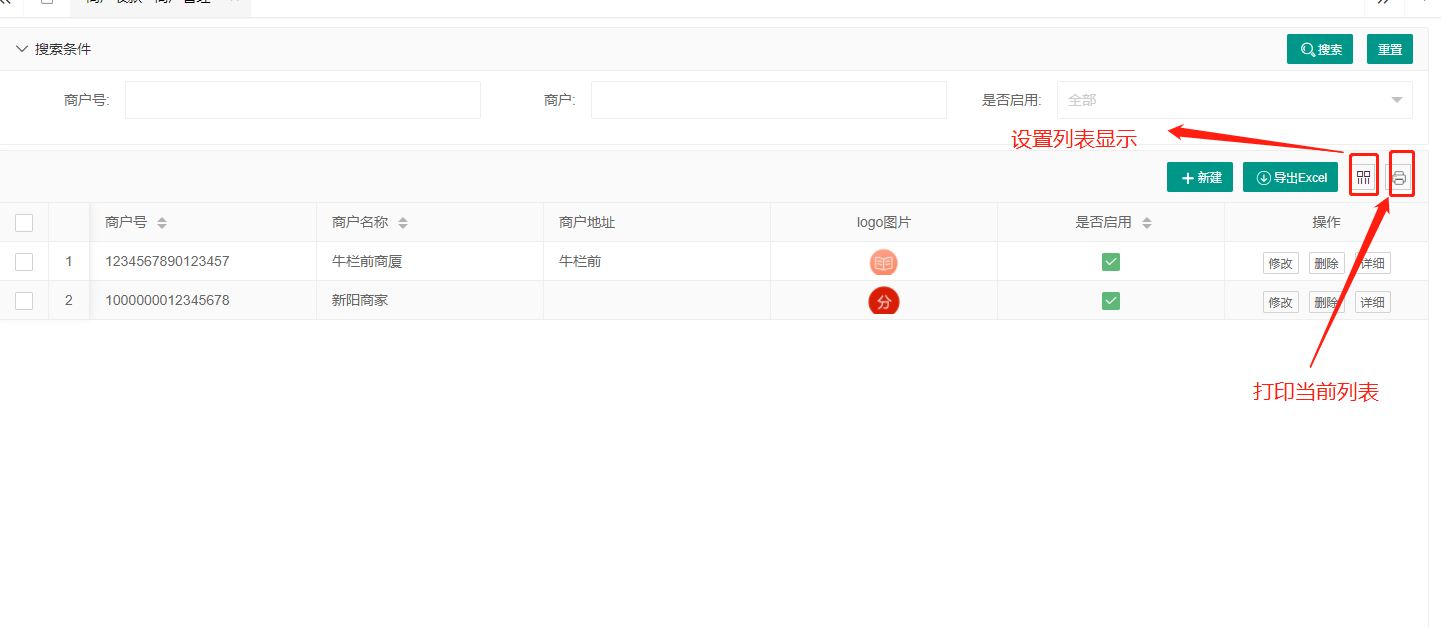The image size is (1441, 628).
Task: Check the select-all header checkbox
Action: 24,222
